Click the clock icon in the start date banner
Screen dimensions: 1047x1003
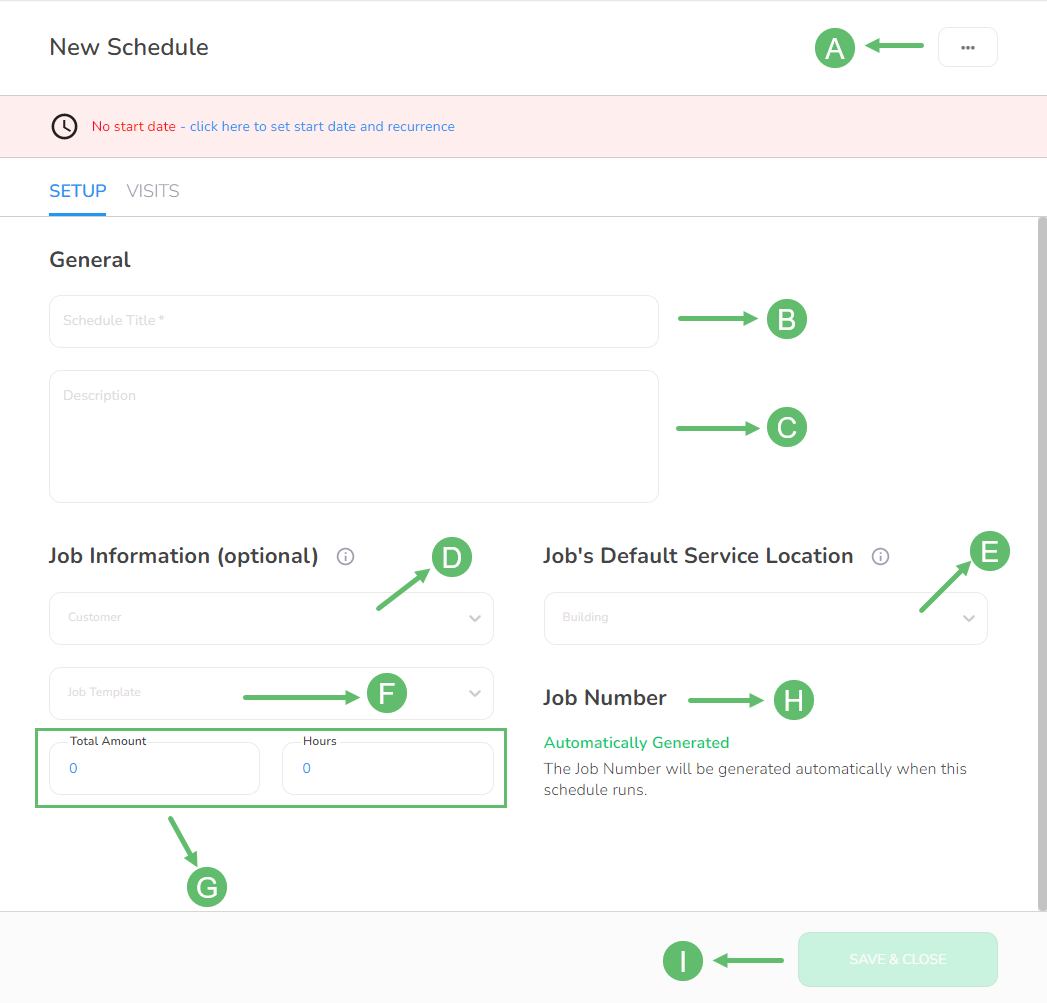pyautogui.click(x=65, y=126)
